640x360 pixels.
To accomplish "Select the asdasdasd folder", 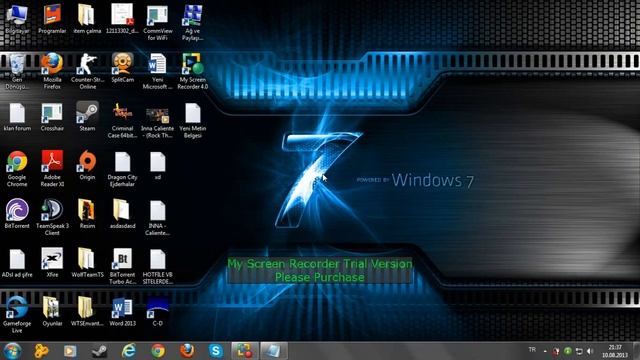I will 122,214.
